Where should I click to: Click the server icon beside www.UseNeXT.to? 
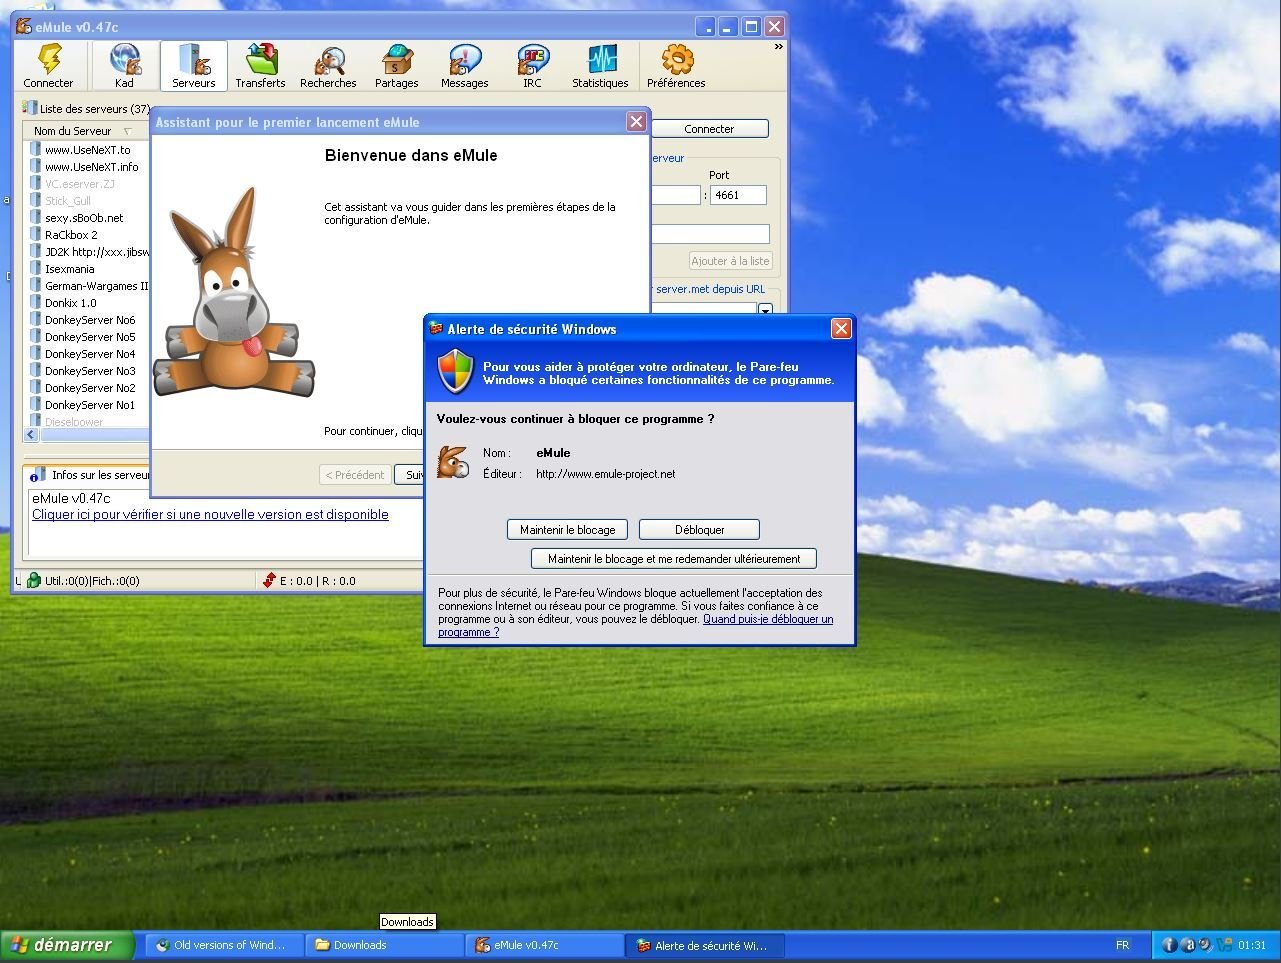coord(36,150)
